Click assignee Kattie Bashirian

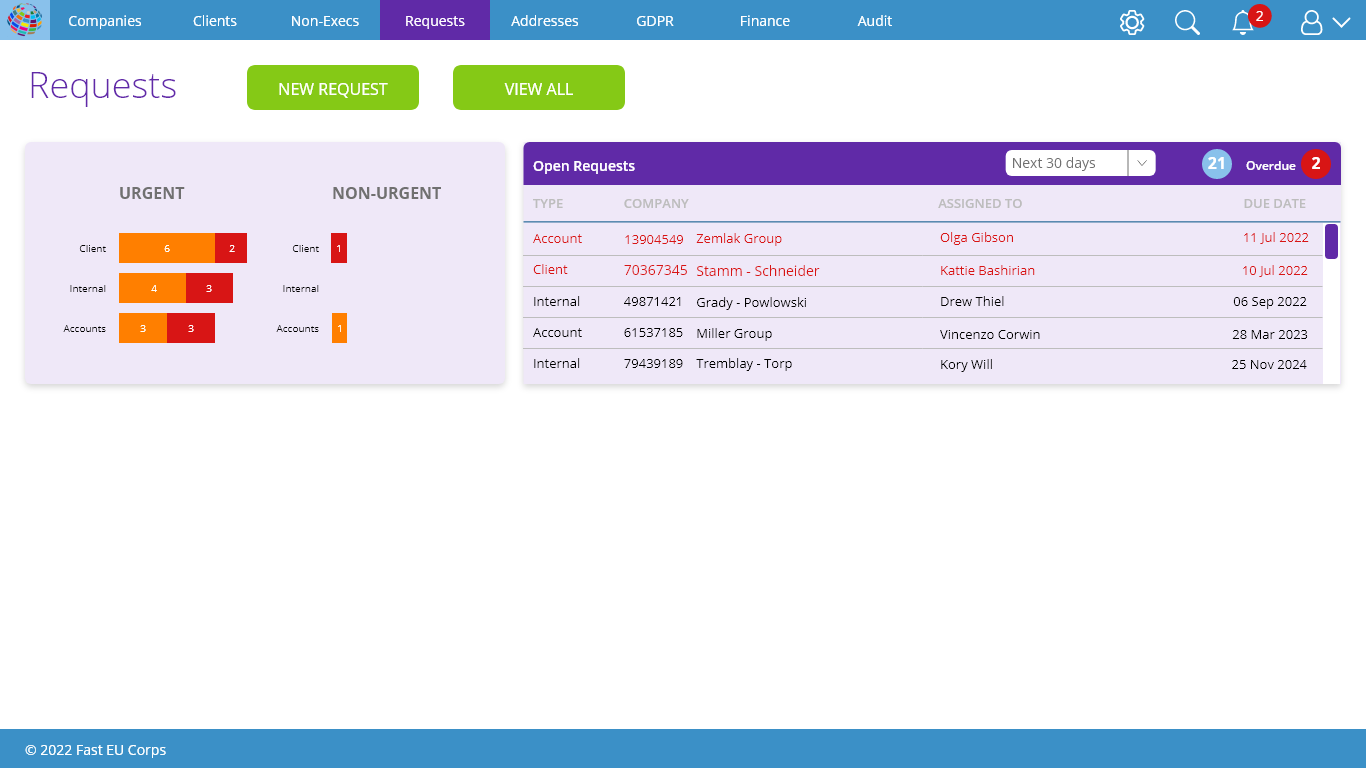coord(987,271)
